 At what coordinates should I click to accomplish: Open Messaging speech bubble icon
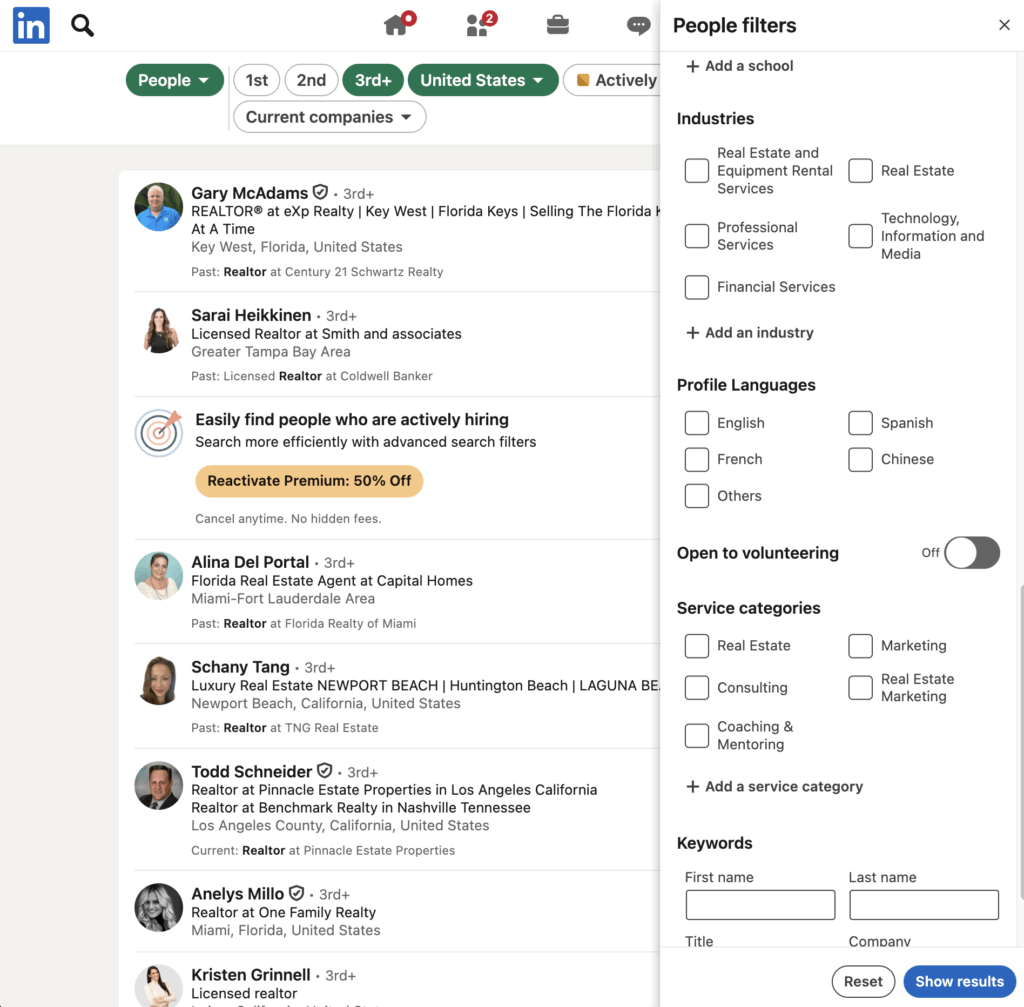(x=638, y=26)
